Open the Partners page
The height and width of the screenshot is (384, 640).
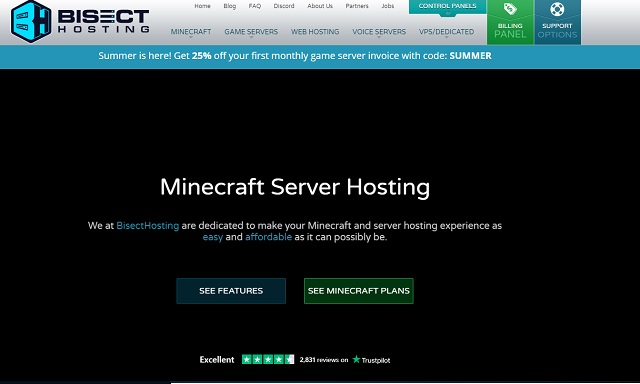point(357,6)
